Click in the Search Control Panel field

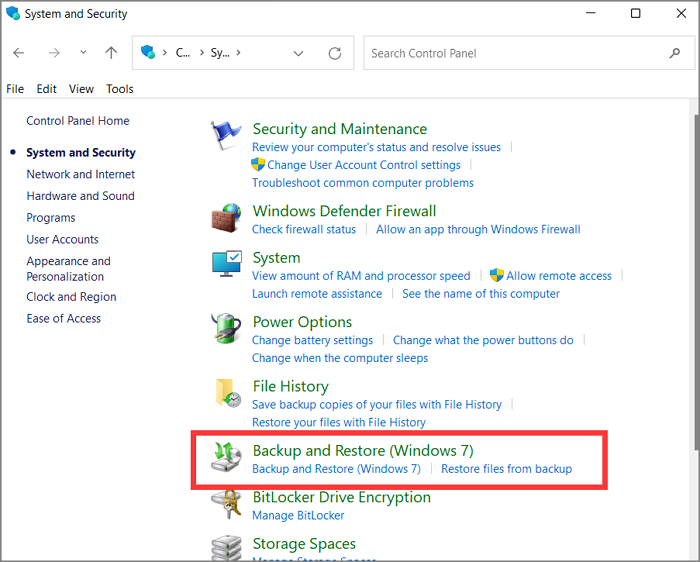click(529, 53)
